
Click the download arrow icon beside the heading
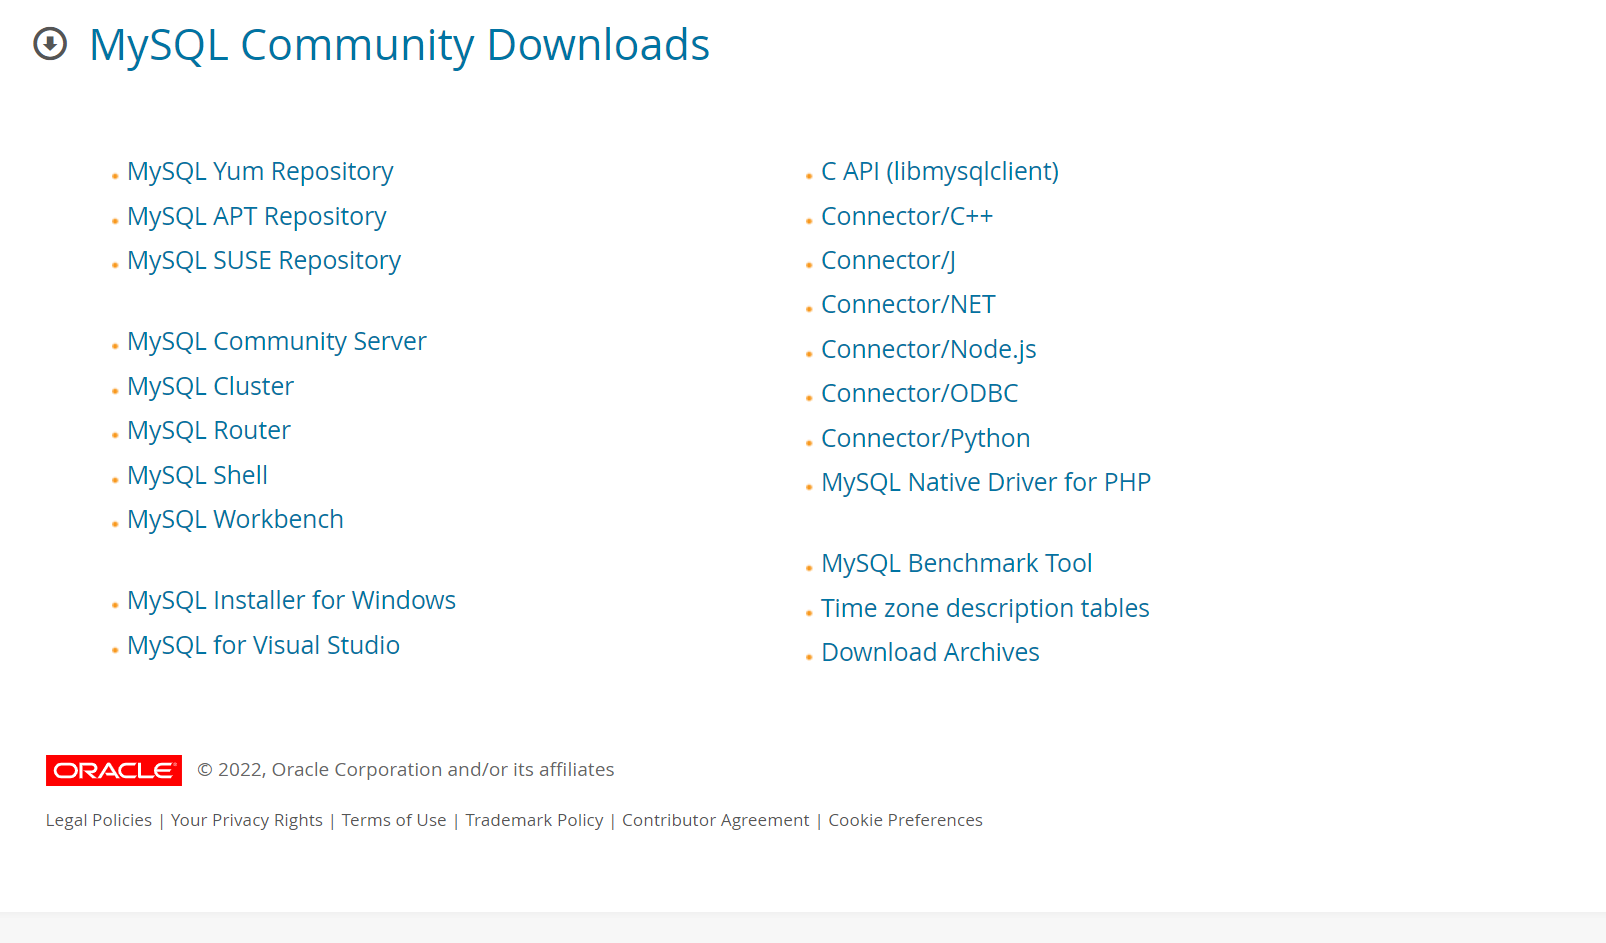[x=50, y=44]
